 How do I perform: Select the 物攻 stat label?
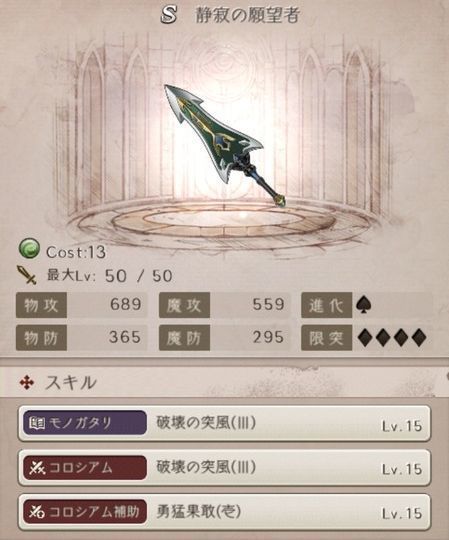[x=41, y=305]
